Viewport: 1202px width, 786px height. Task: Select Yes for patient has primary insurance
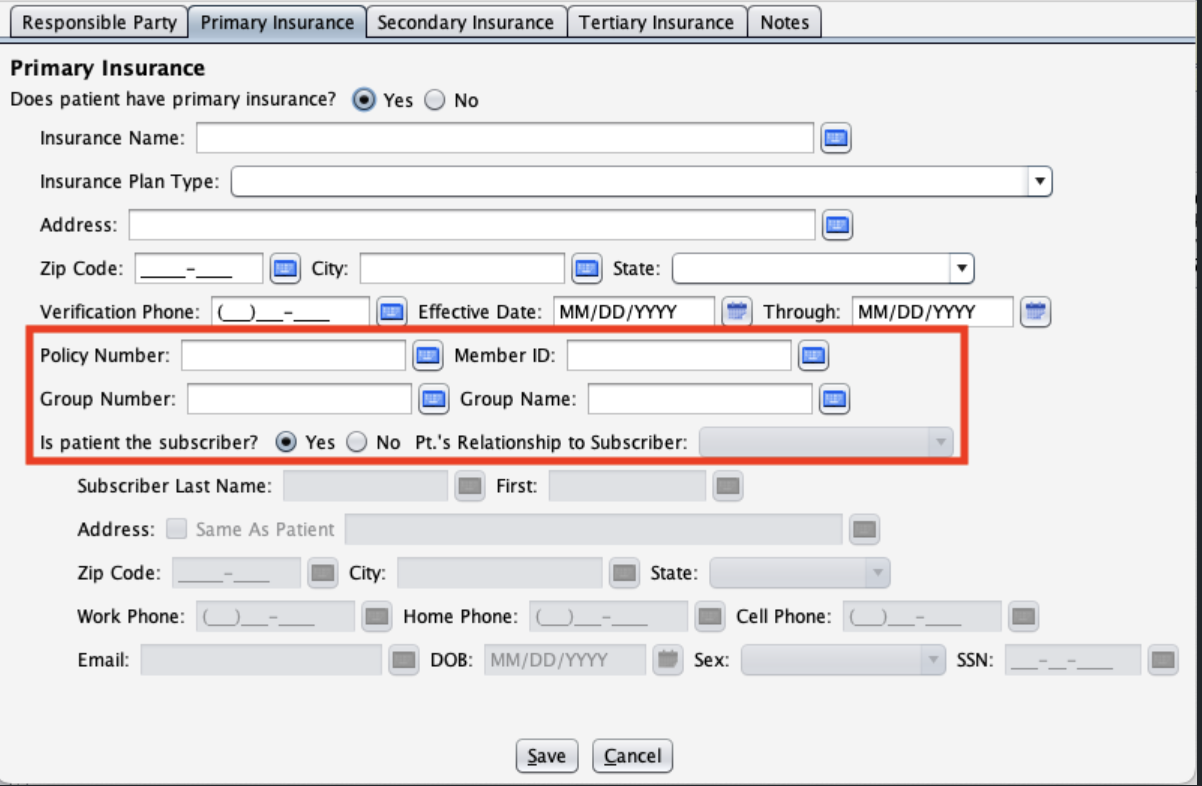click(365, 100)
